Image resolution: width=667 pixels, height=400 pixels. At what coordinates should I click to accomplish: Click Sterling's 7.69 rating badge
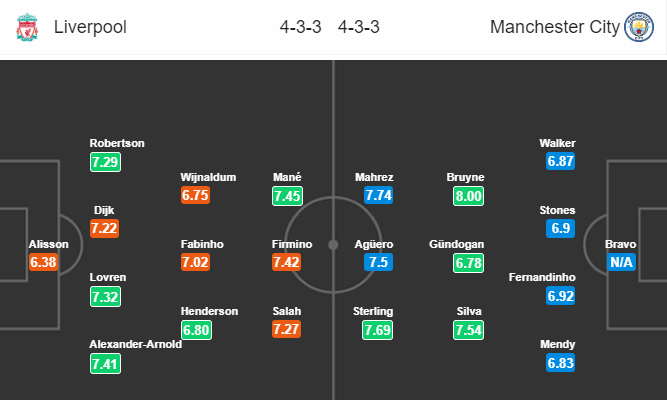pyautogui.click(x=377, y=330)
